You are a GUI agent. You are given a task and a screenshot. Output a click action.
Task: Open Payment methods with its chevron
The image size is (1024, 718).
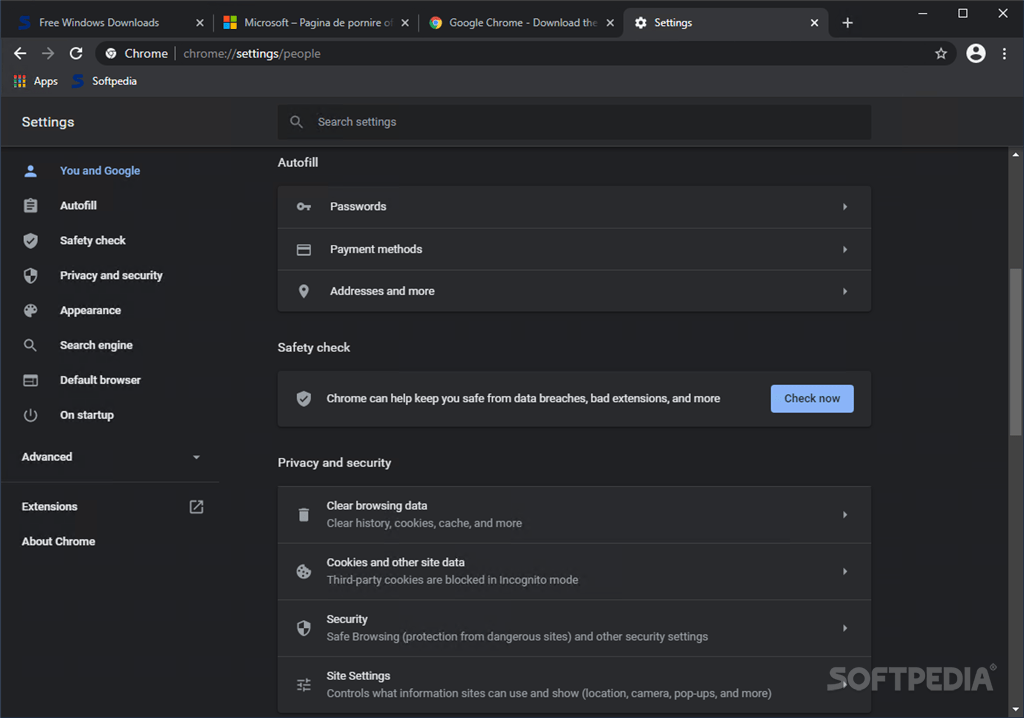click(845, 250)
